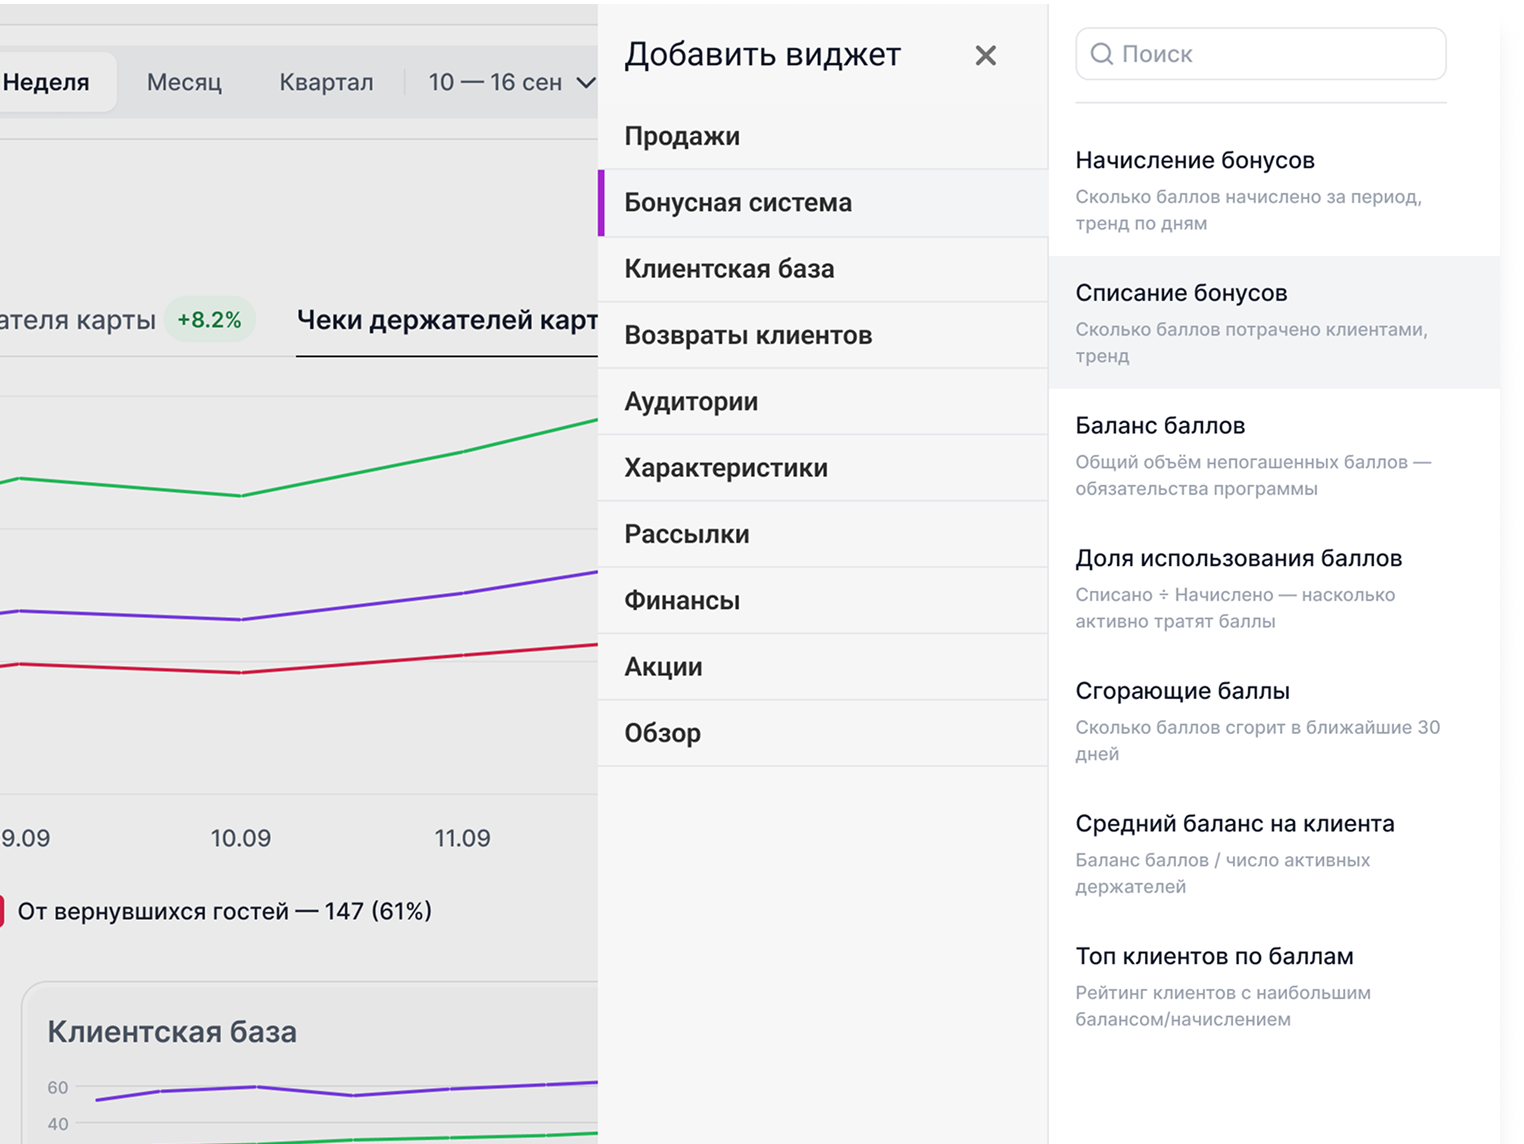The height and width of the screenshot is (1144, 1524).
Task: Switch to Месяц period tab
Action: pos(184,82)
